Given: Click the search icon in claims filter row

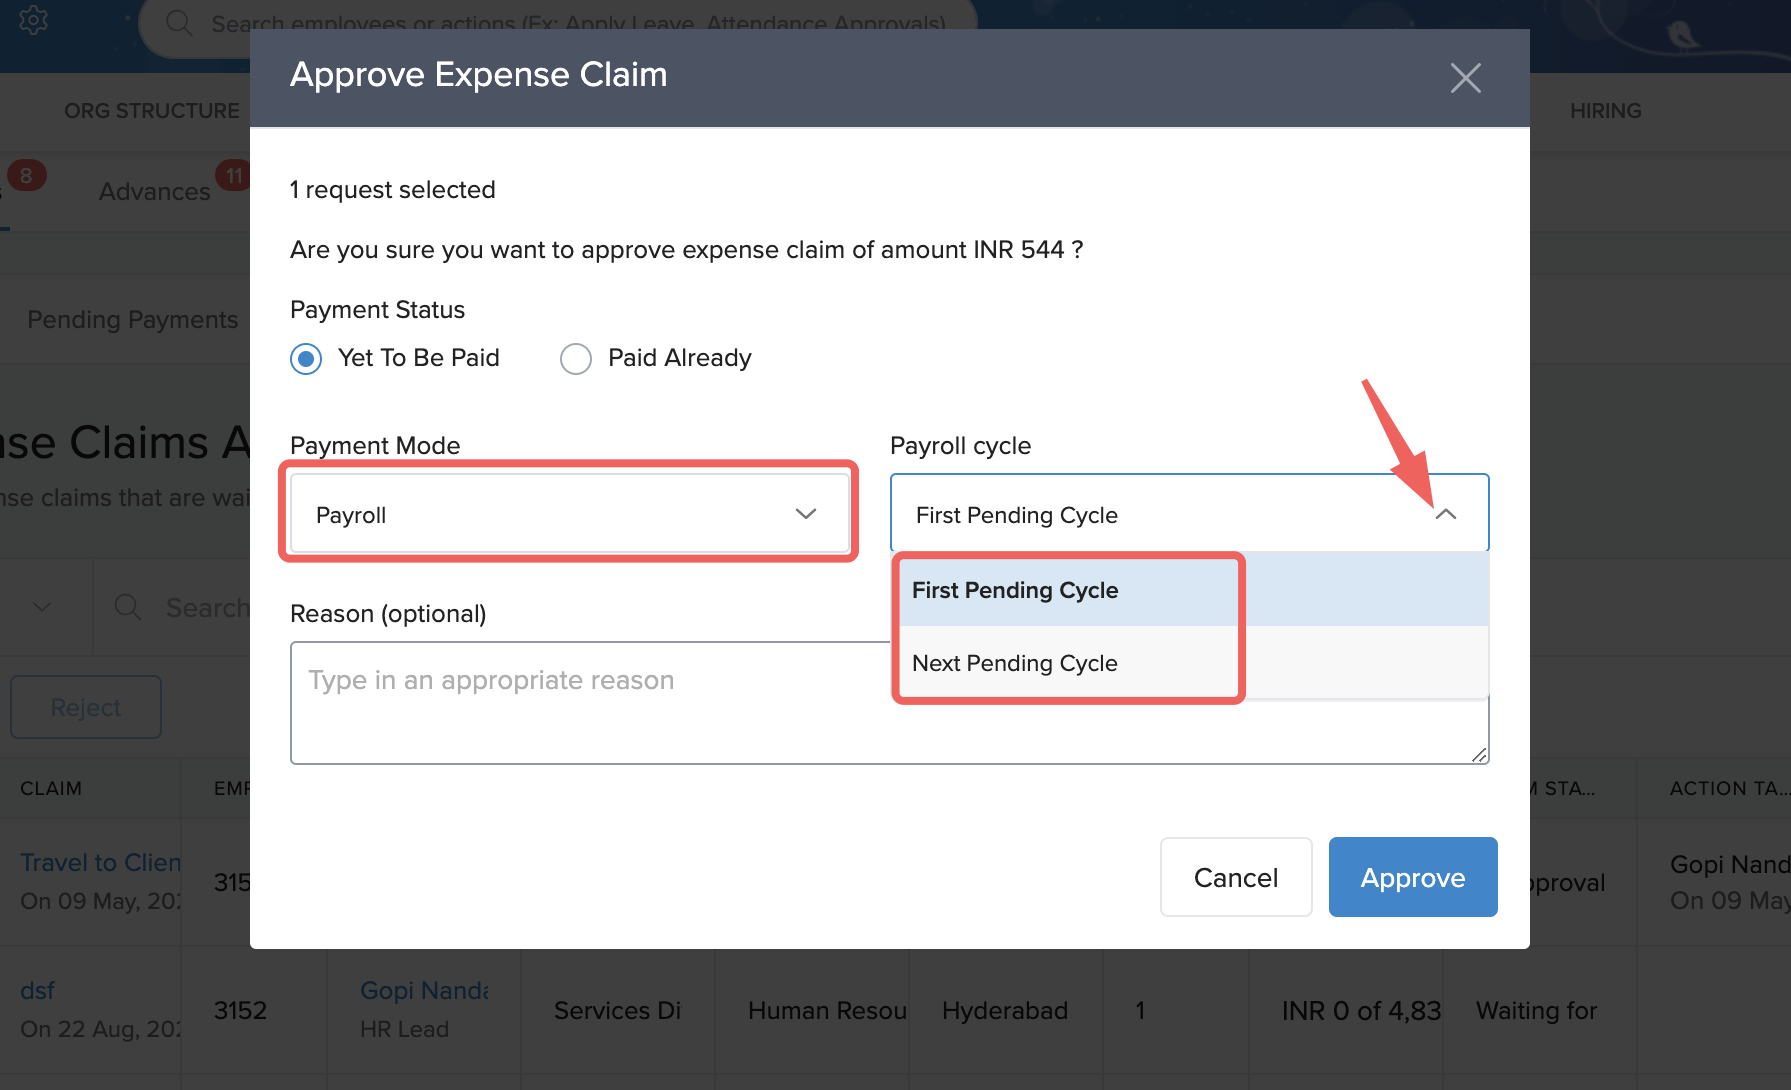Looking at the screenshot, I should tap(128, 607).
